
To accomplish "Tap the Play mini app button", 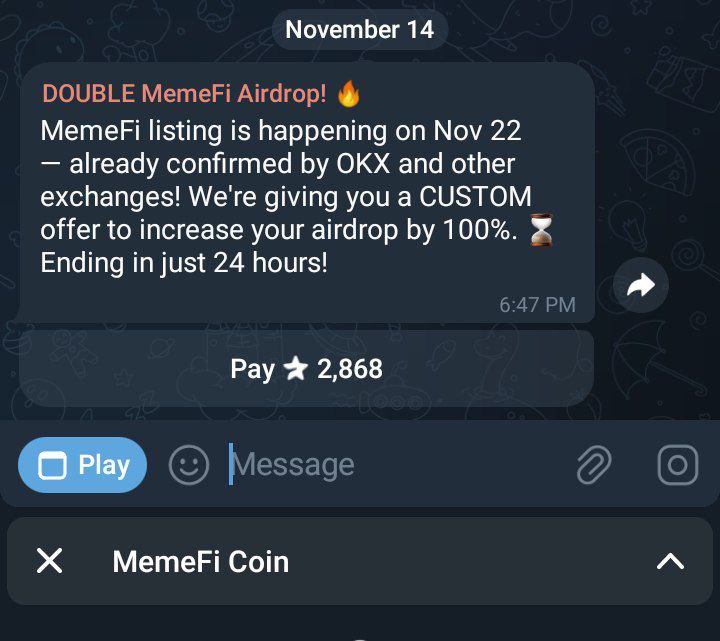I will pos(83,465).
